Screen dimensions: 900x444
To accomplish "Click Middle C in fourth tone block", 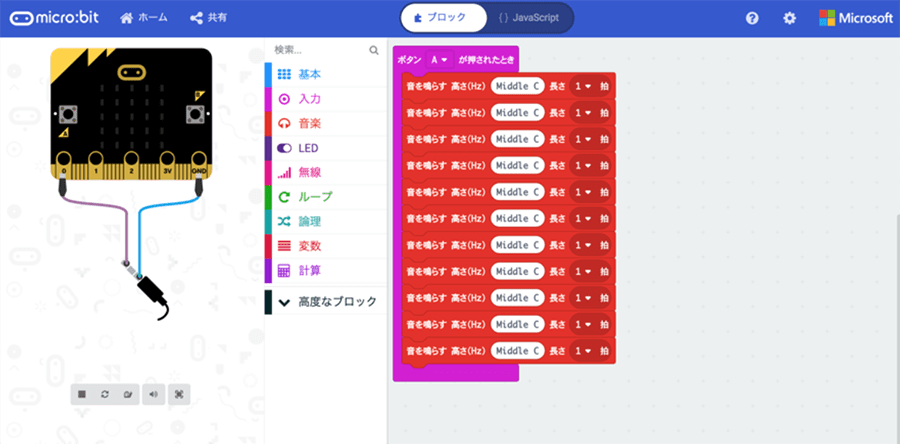I will pos(517,165).
